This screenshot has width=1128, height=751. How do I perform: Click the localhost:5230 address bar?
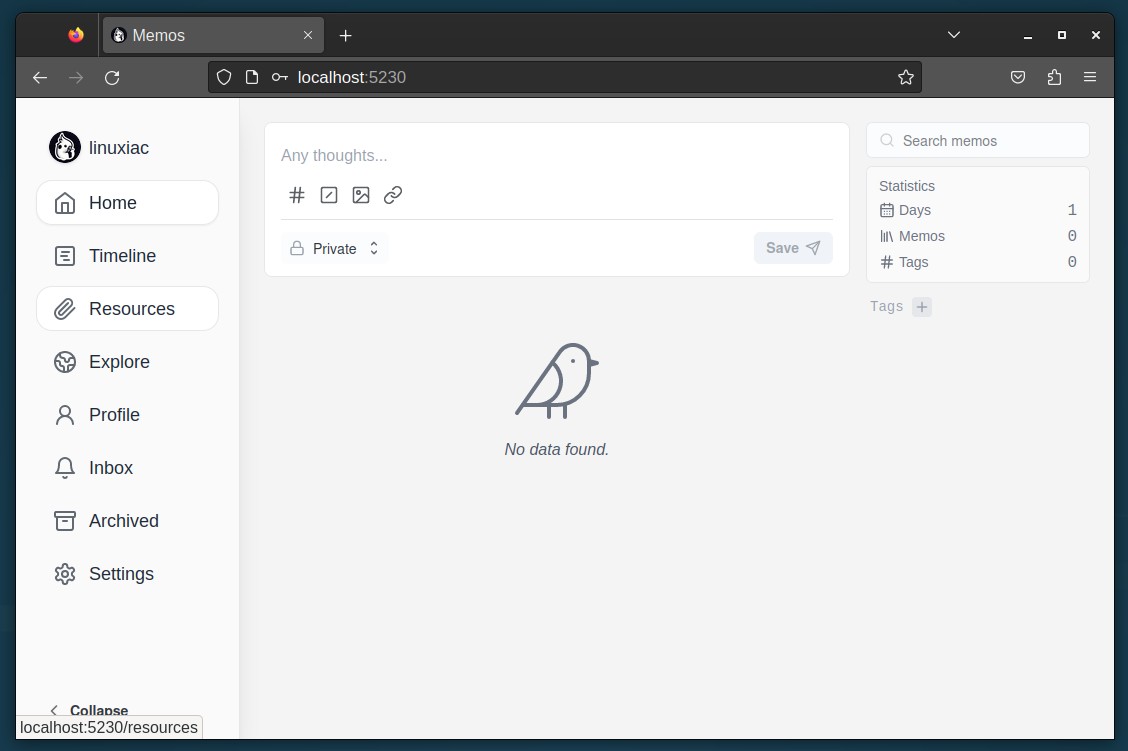567,78
